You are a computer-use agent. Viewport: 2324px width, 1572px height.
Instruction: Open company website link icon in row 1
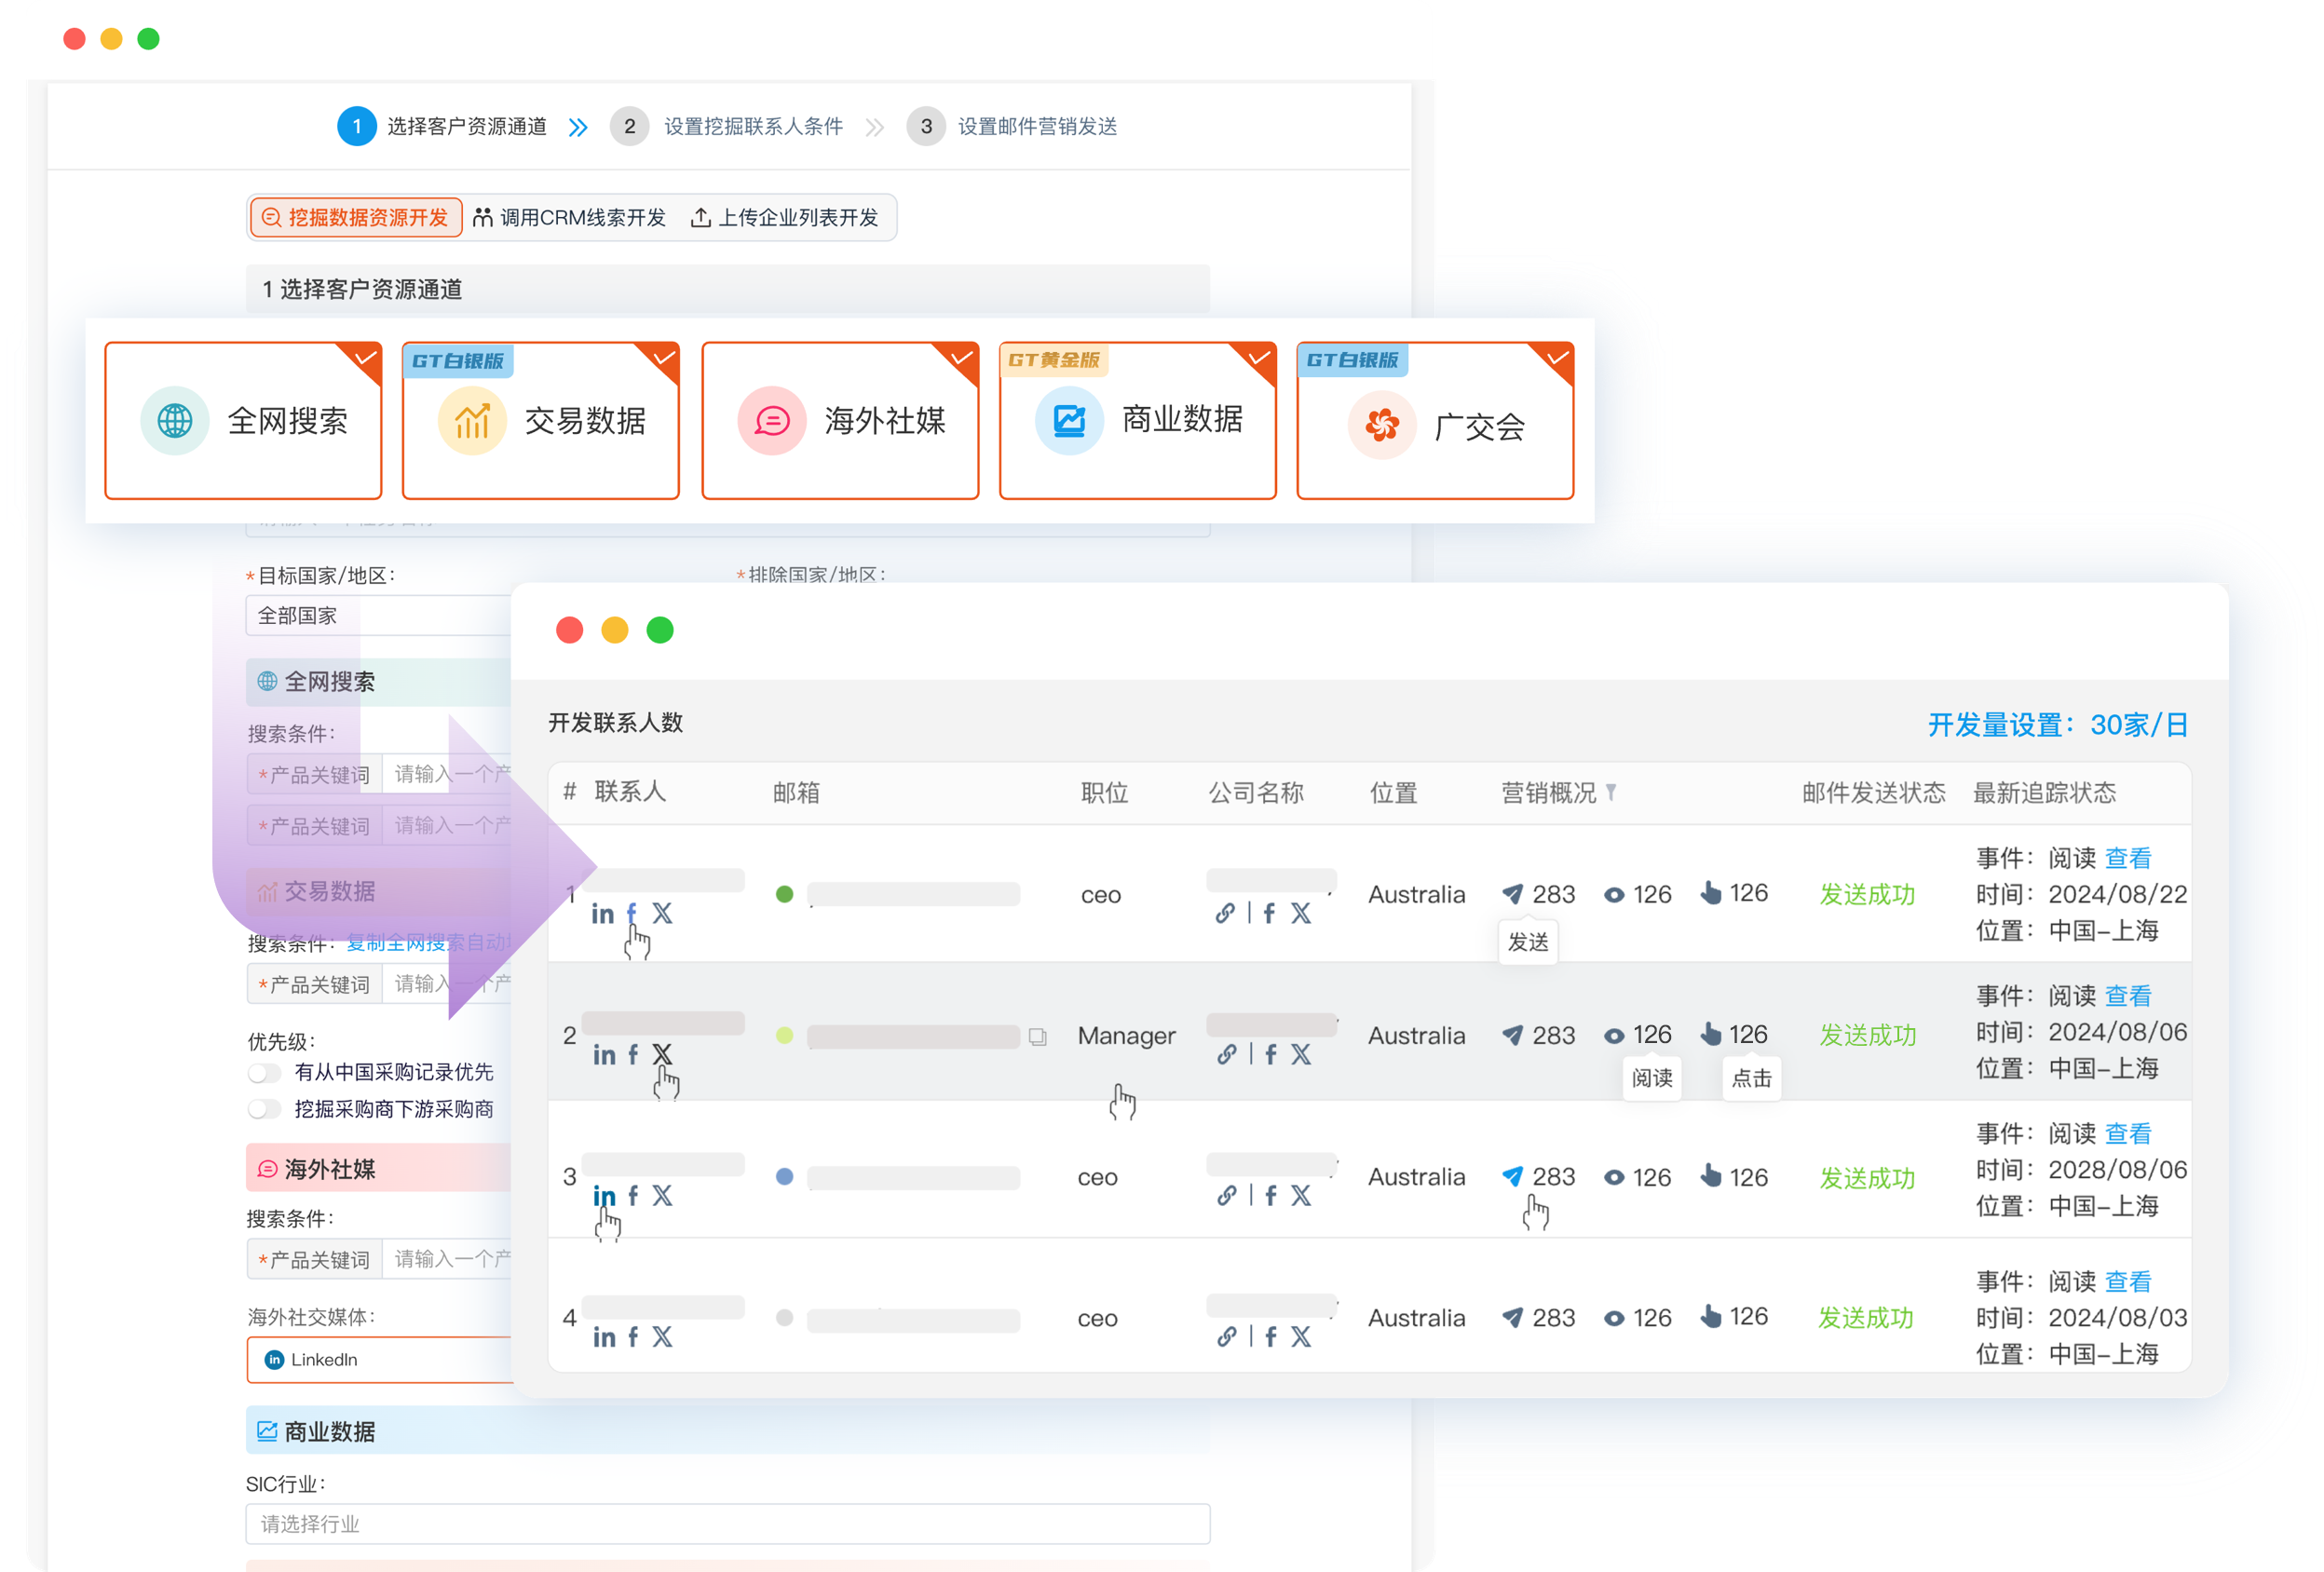[1225, 913]
